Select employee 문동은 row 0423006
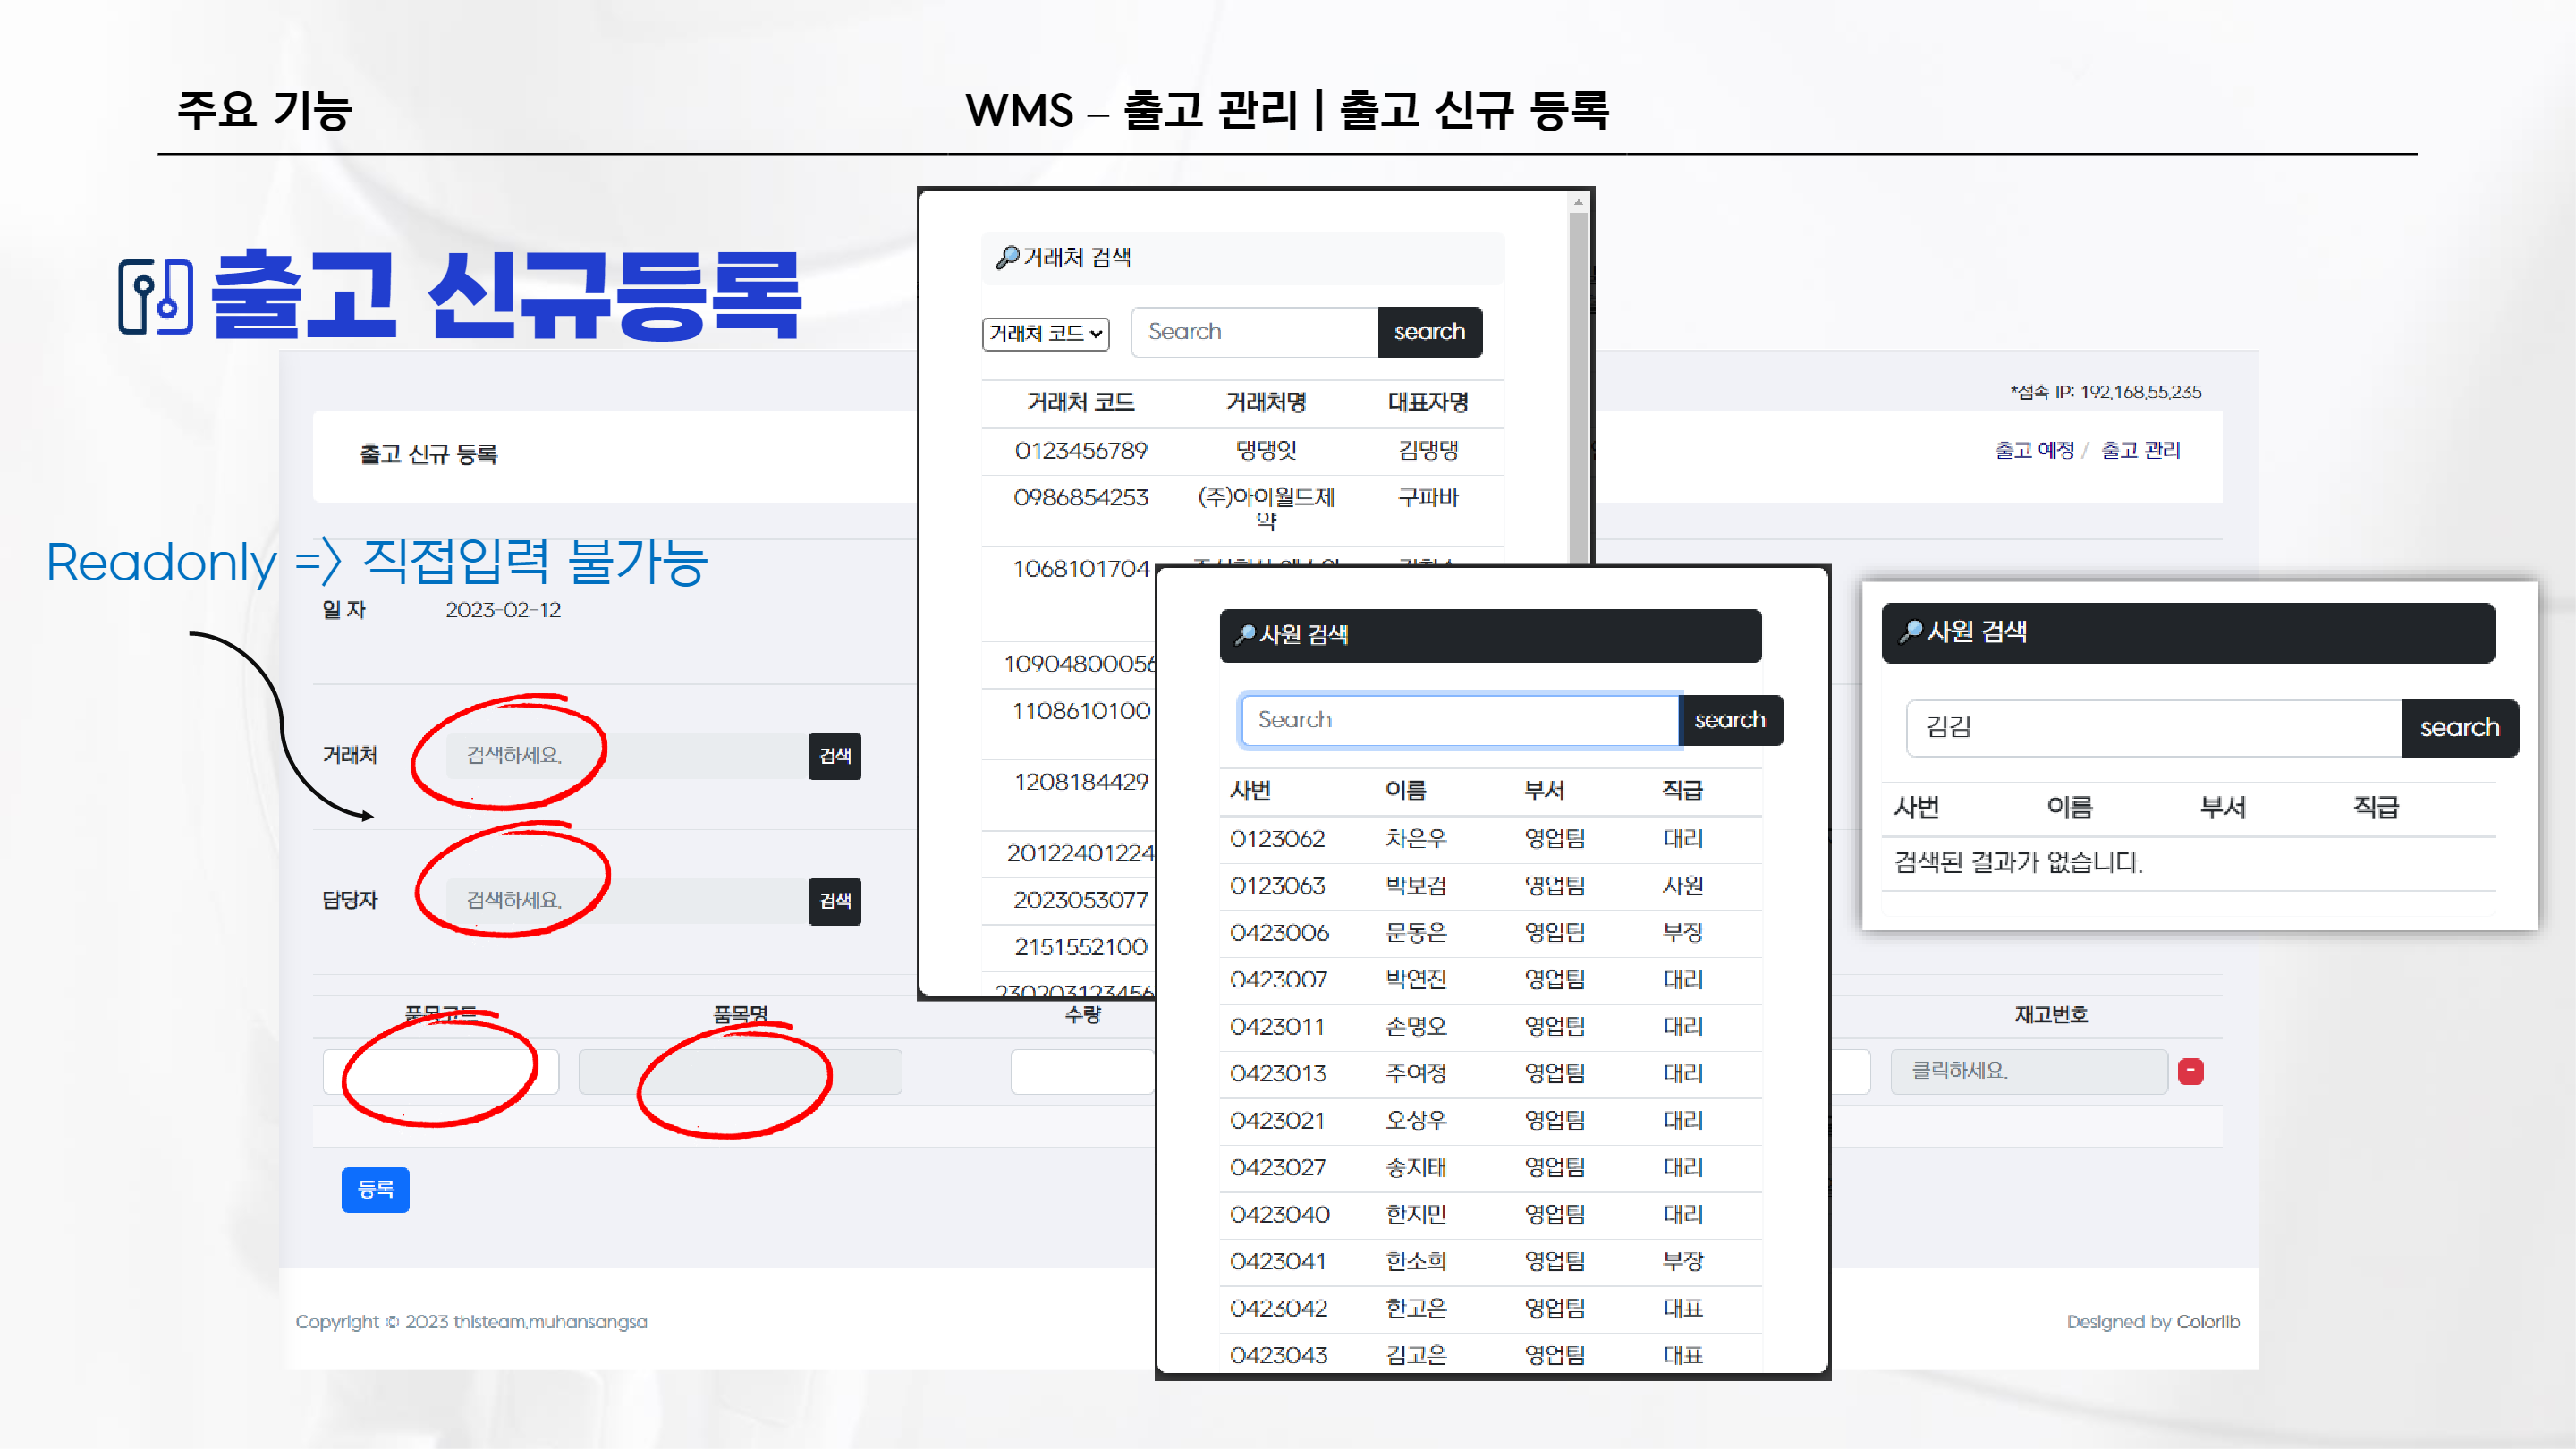The image size is (2576, 1449). tap(1490, 933)
